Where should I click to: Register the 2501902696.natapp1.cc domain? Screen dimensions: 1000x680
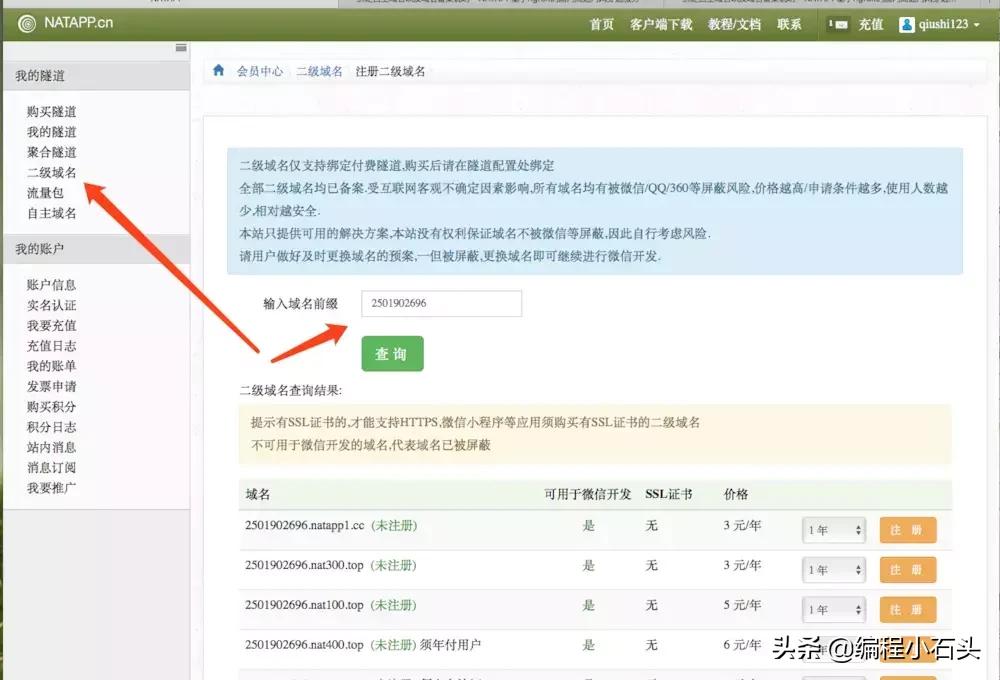(x=907, y=529)
